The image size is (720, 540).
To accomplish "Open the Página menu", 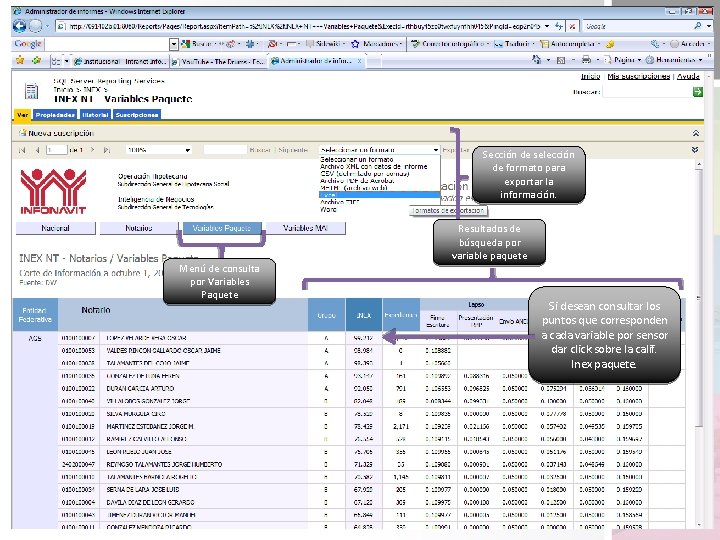I will click(623, 60).
